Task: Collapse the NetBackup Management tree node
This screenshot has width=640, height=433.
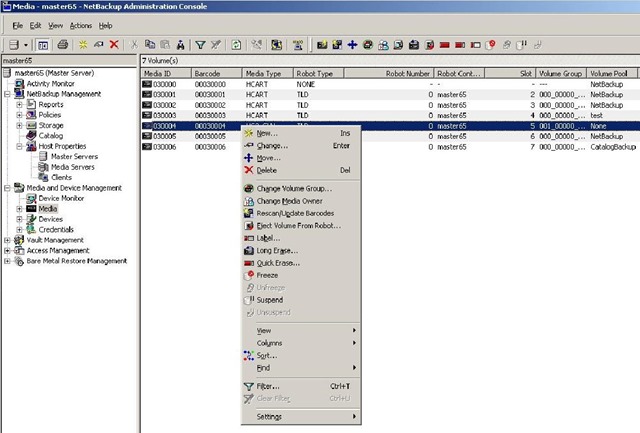Action: pyautogui.click(x=7, y=94)
